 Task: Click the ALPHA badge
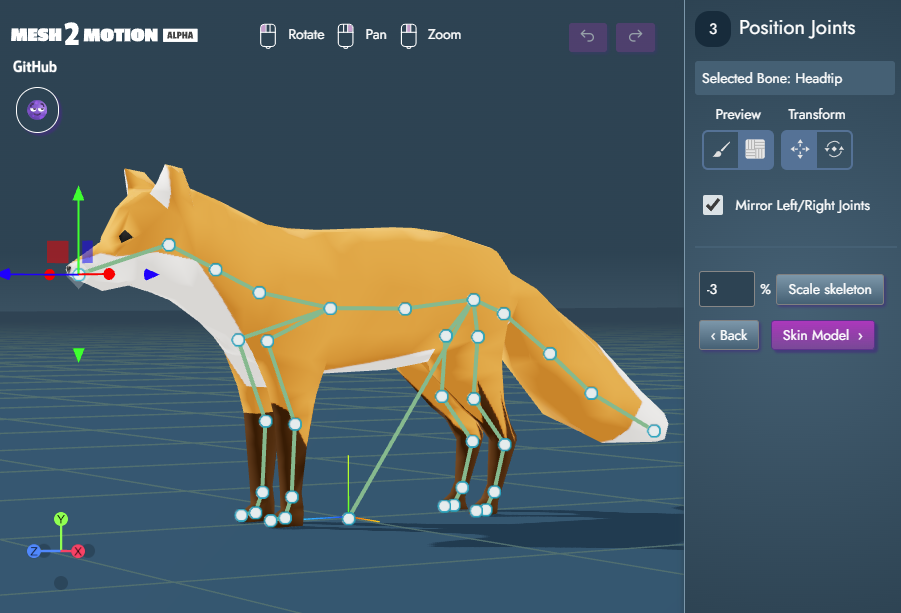[x=180, y=35]
